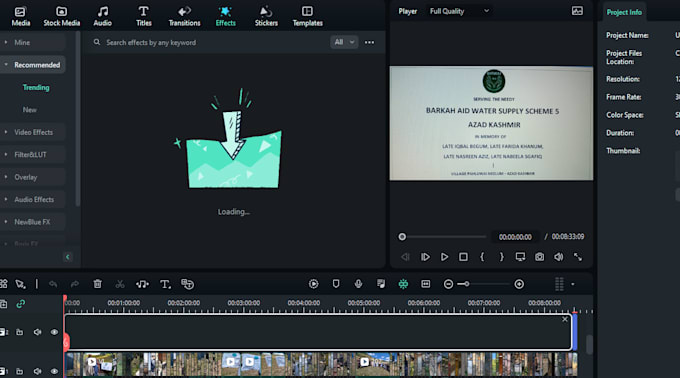Open the Stock Media tab

coord(62,16)
